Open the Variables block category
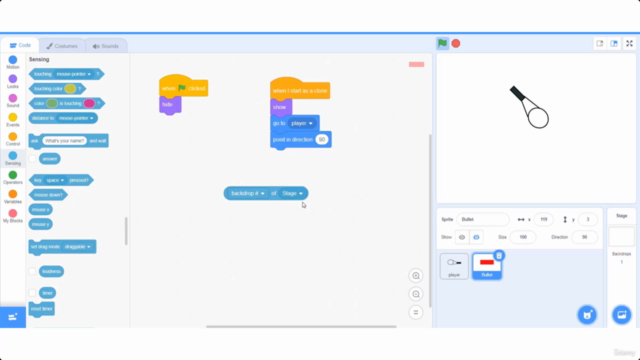The height and width of the screenshot is (360, 640). [13, 197]
